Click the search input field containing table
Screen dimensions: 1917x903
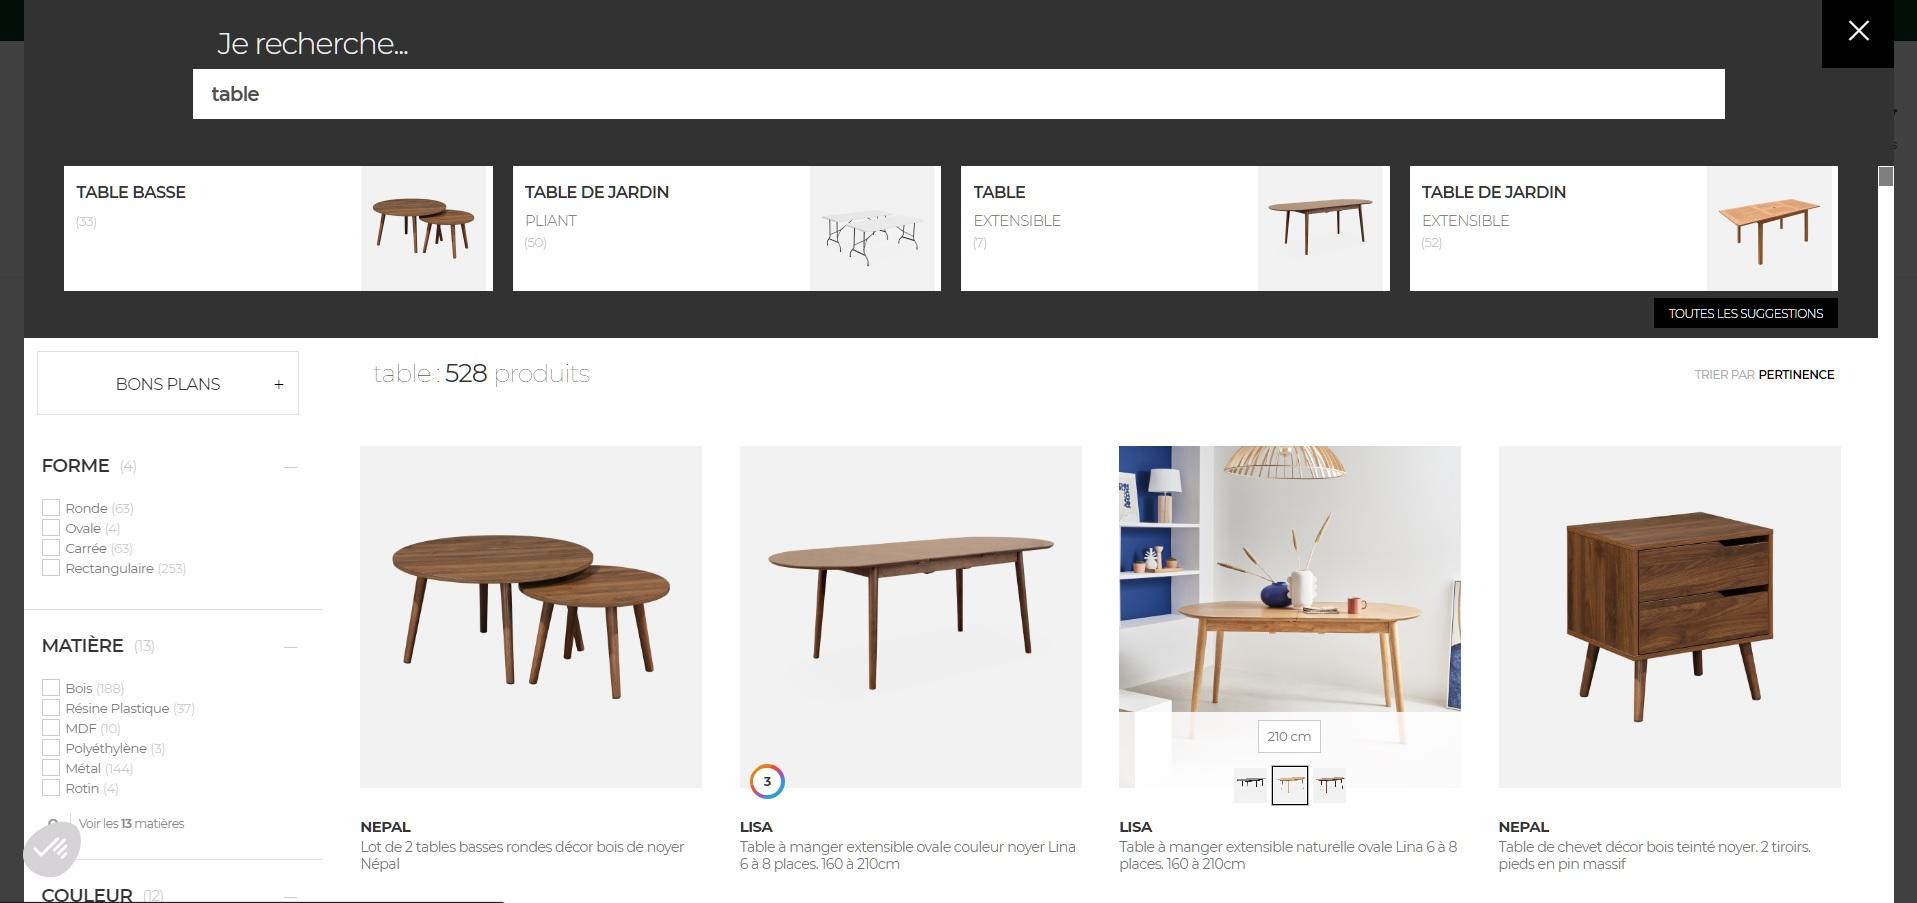tap(958, 94)
